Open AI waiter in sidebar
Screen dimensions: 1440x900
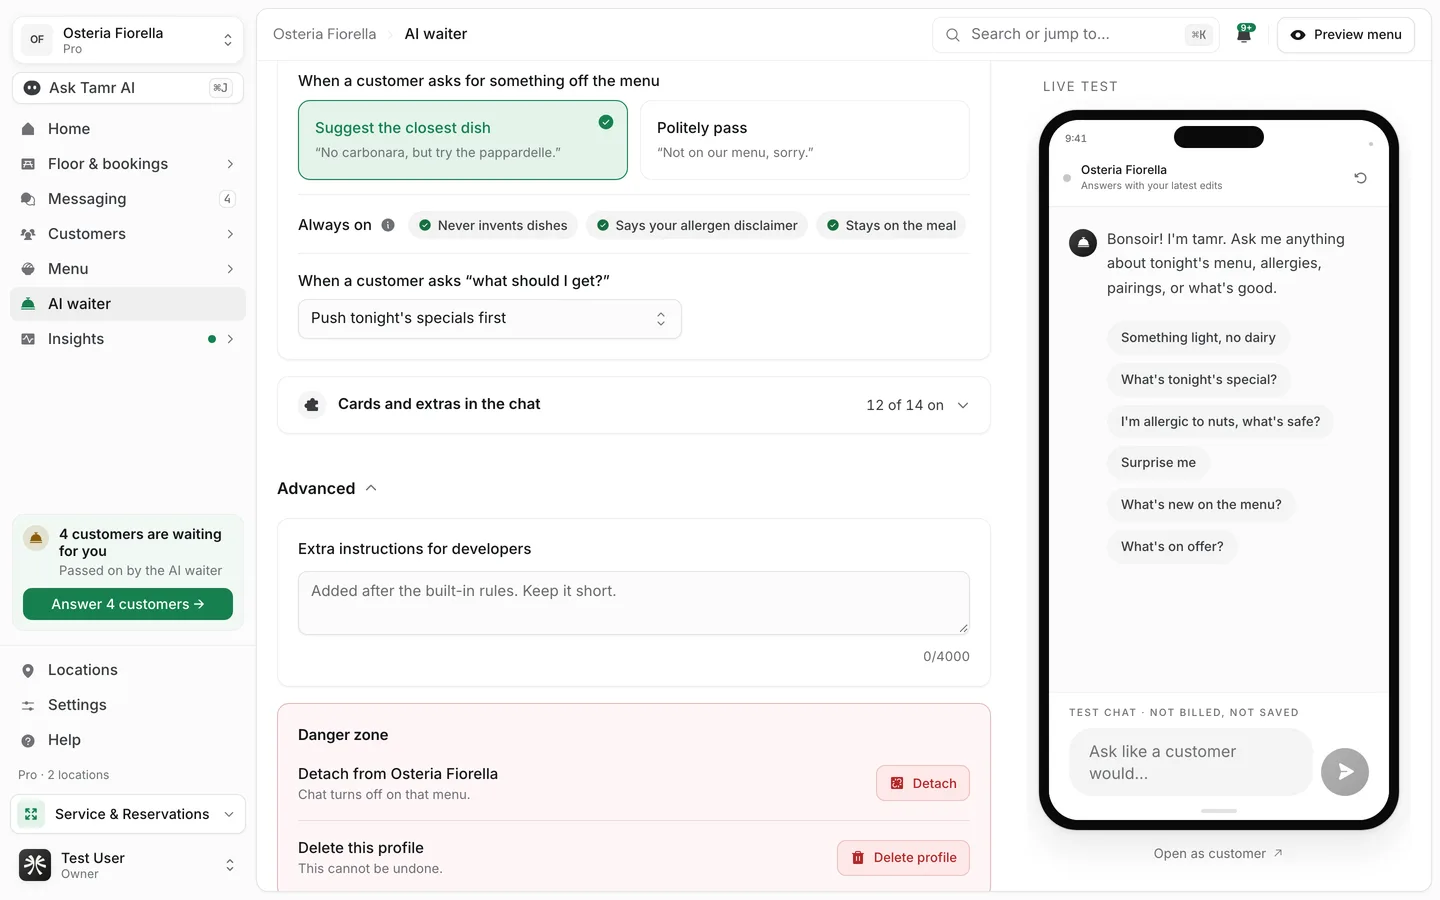[128, 304]
